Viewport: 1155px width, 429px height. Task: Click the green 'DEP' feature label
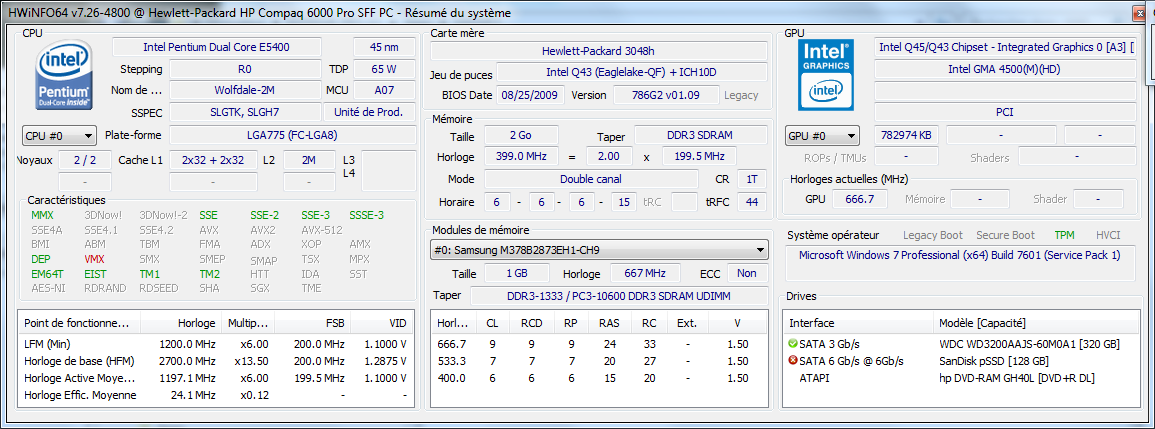[x=41, y=259]
